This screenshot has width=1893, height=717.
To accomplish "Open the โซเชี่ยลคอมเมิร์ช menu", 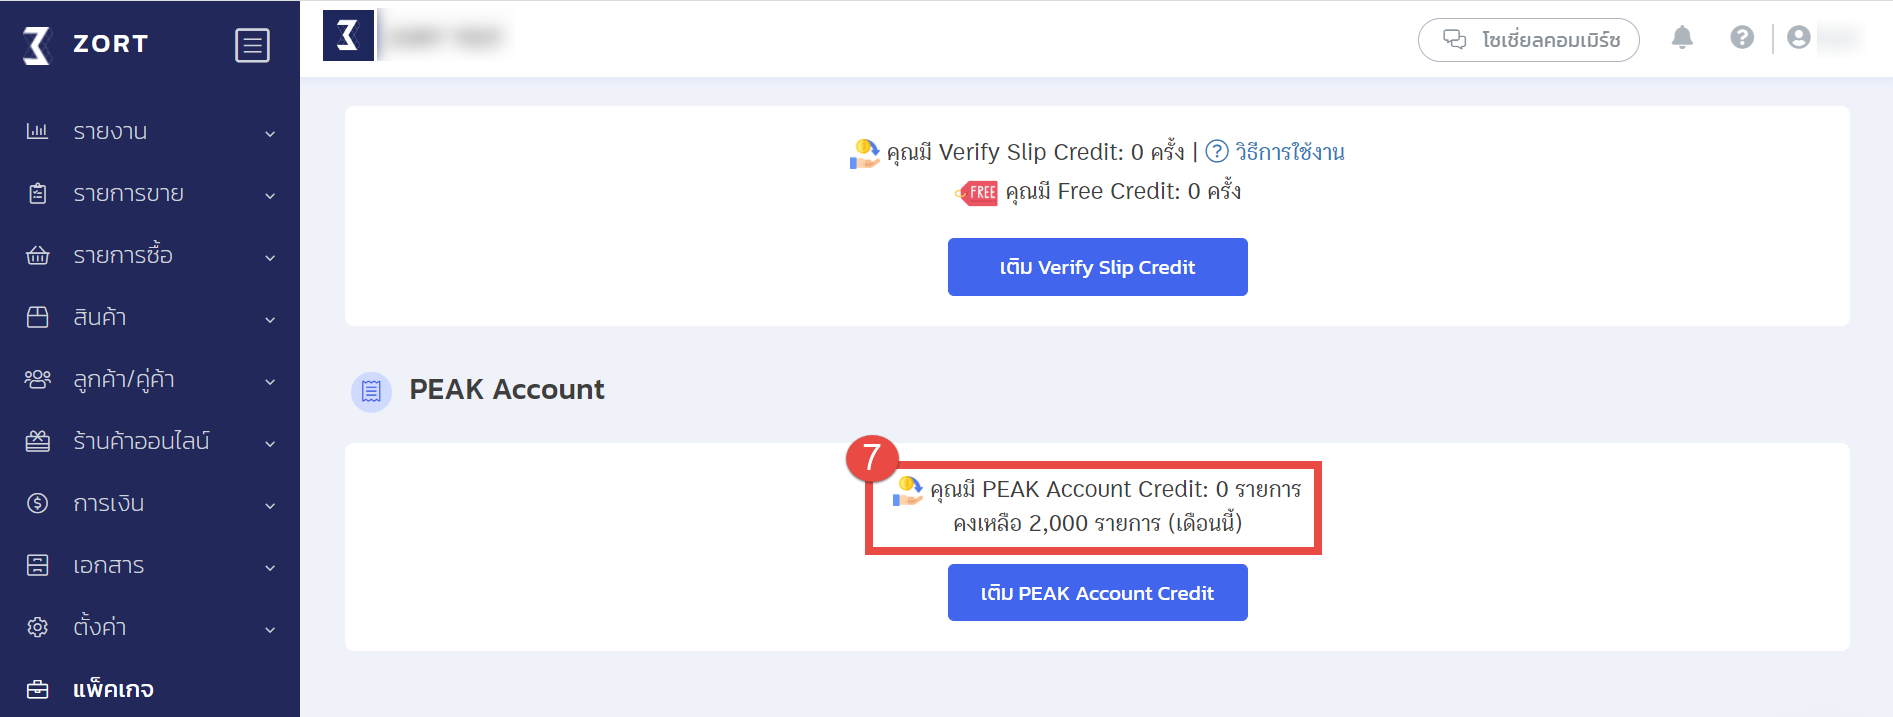I will 1529,40.
